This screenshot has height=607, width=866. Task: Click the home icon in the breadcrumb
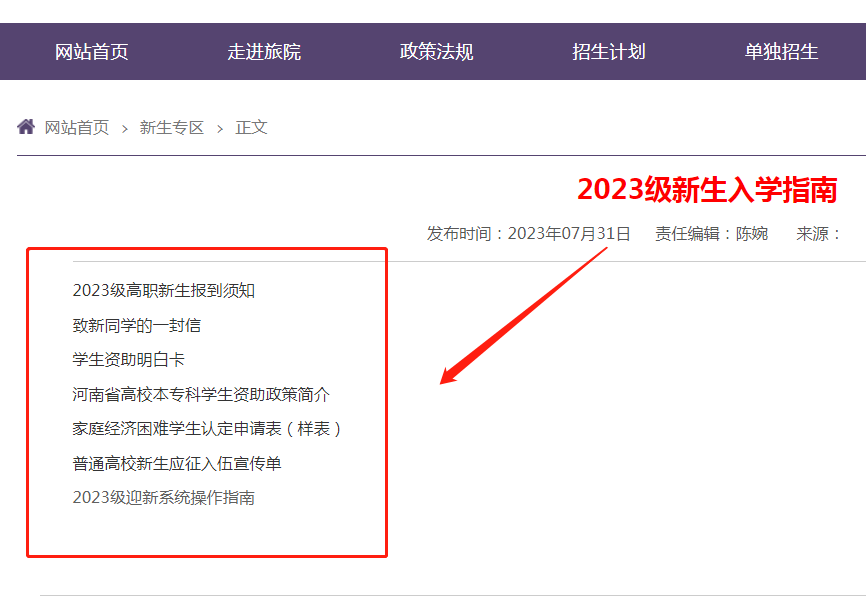(x=25, y=126)
